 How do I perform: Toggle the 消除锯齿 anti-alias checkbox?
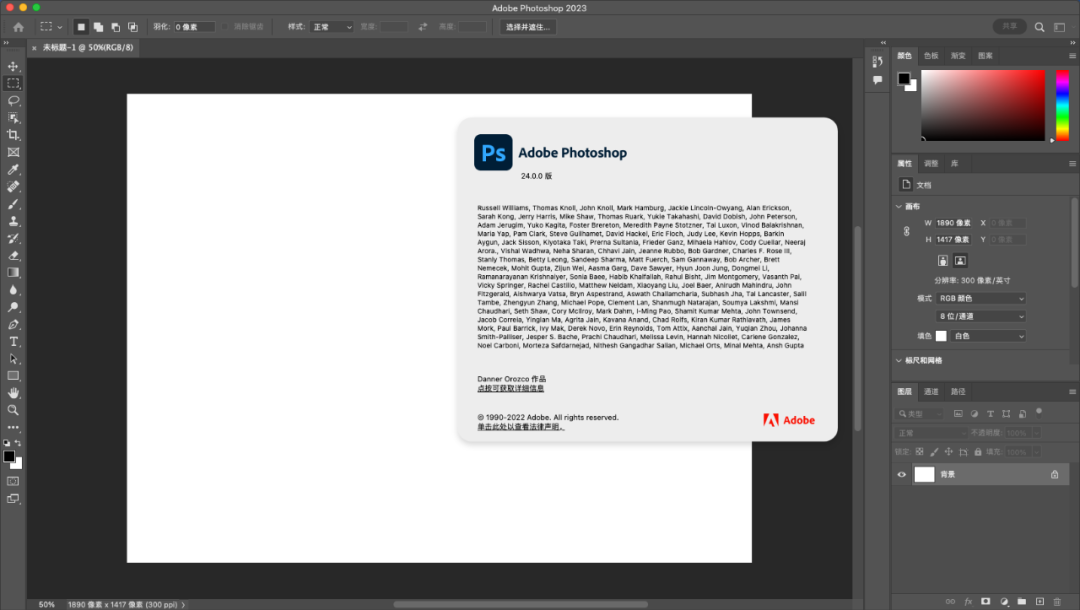(x=225, y=27)
